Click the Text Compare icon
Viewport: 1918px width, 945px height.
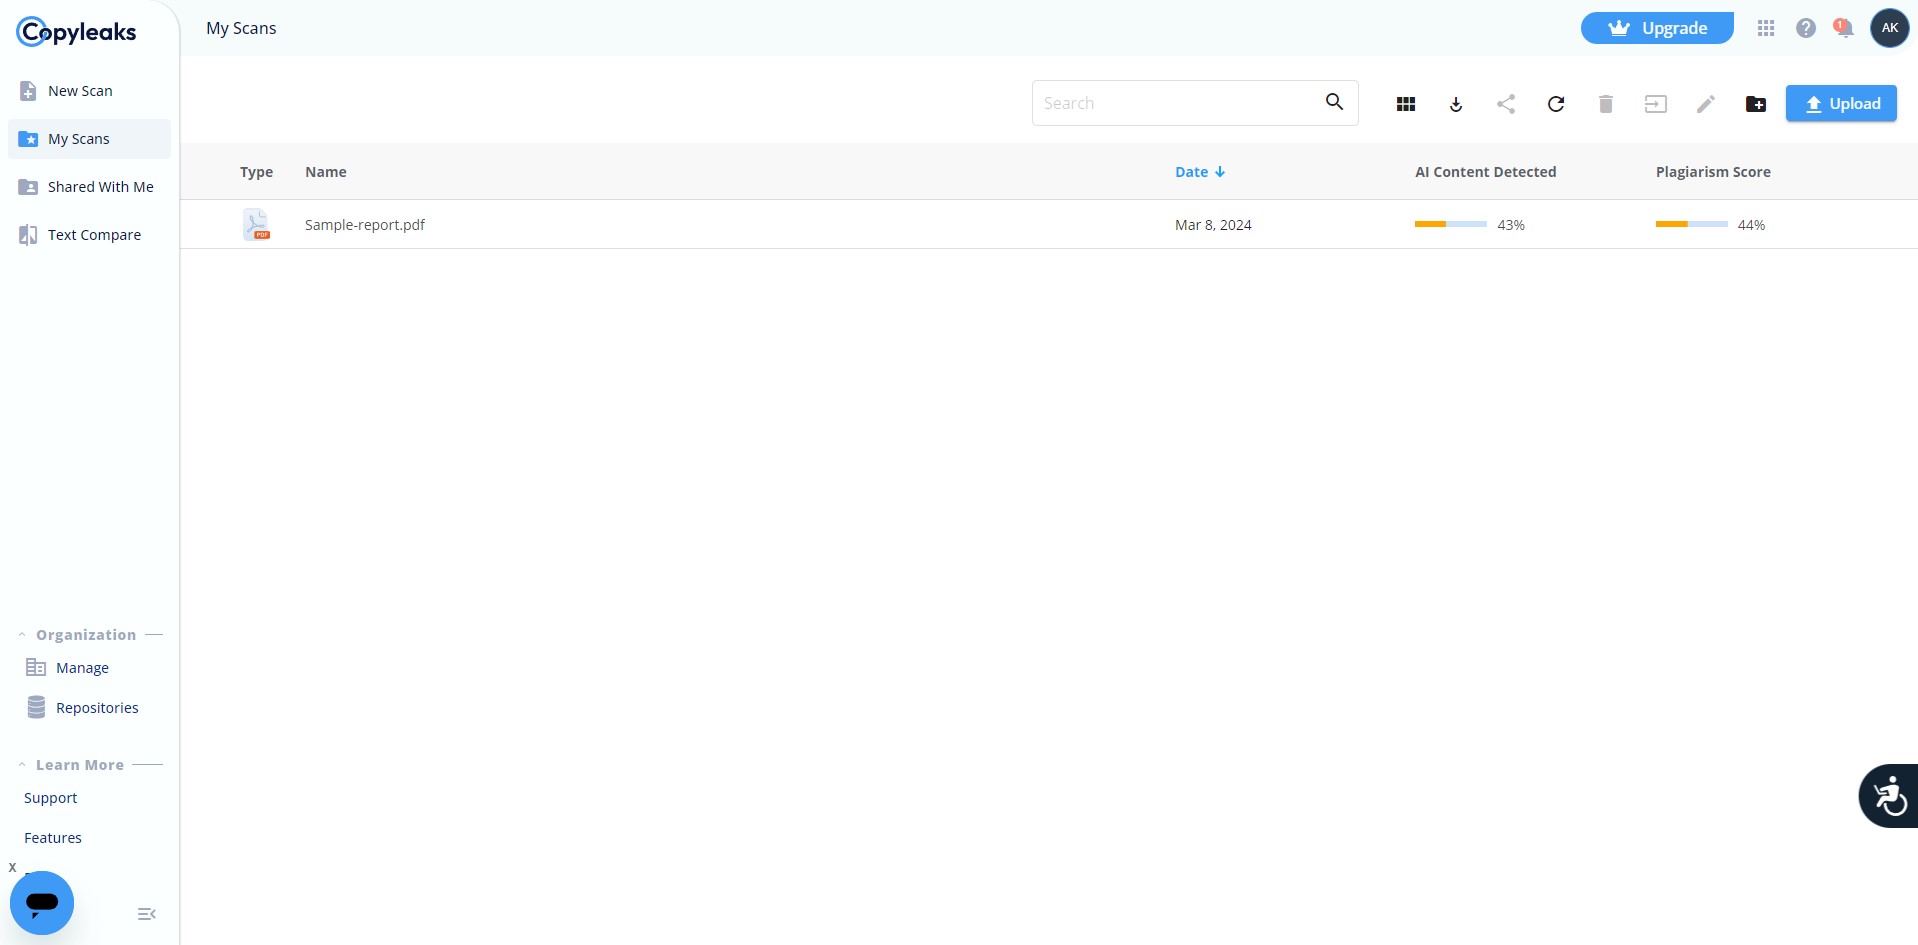pos(28,235)
